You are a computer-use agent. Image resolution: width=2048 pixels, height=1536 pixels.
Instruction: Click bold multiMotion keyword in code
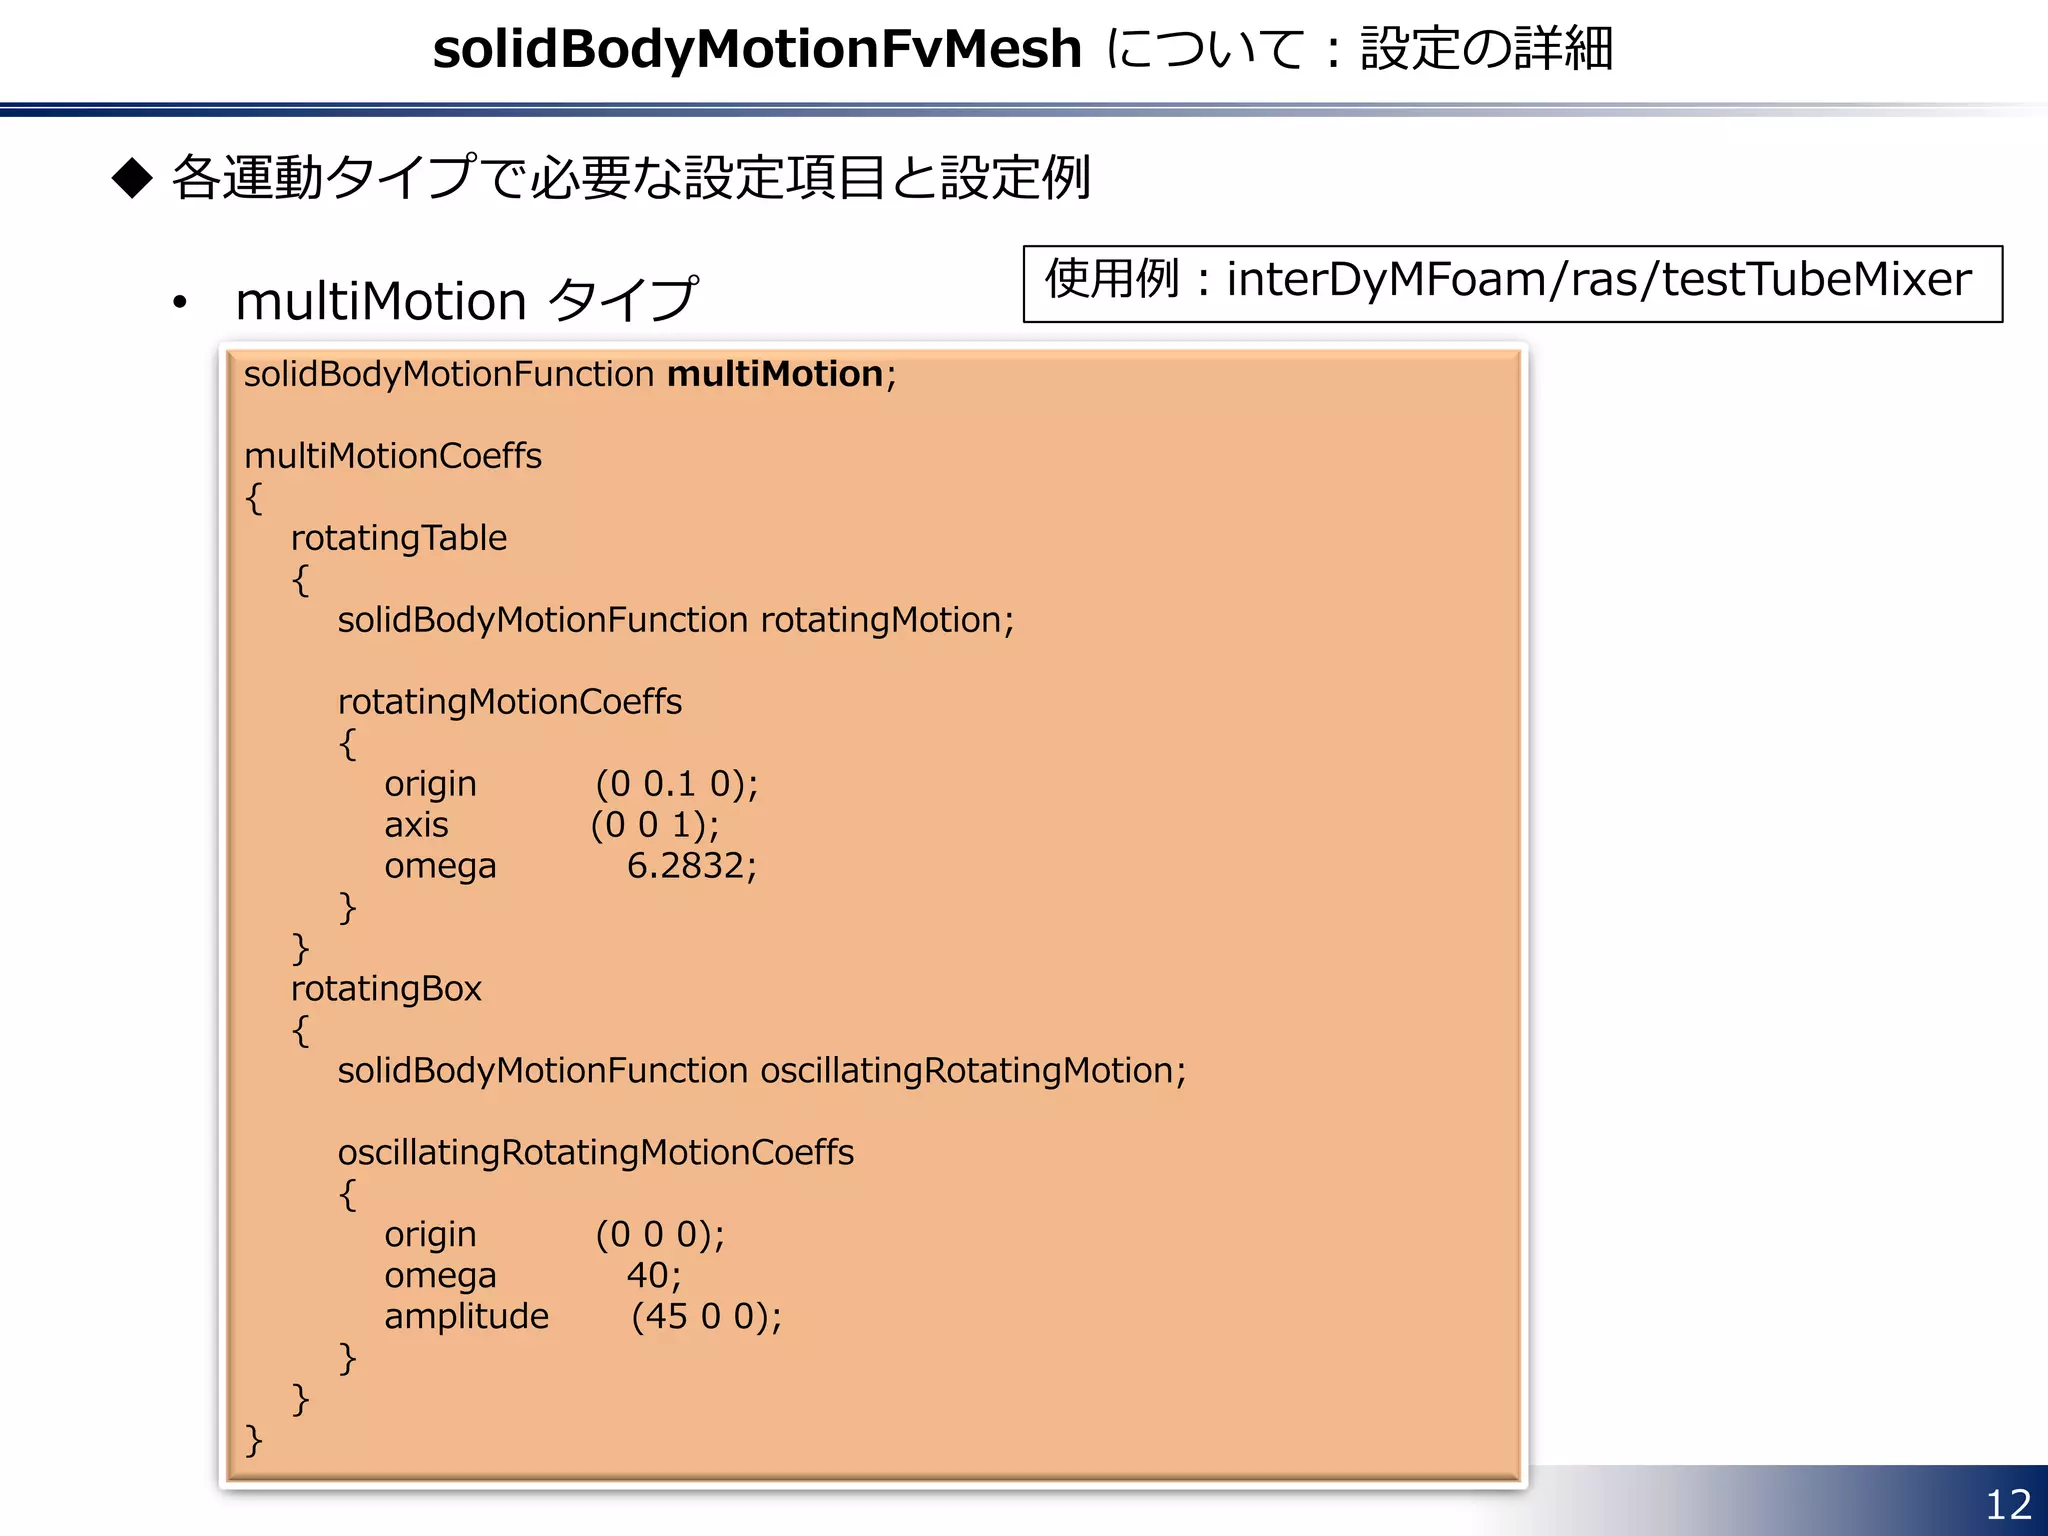point(775,374)
